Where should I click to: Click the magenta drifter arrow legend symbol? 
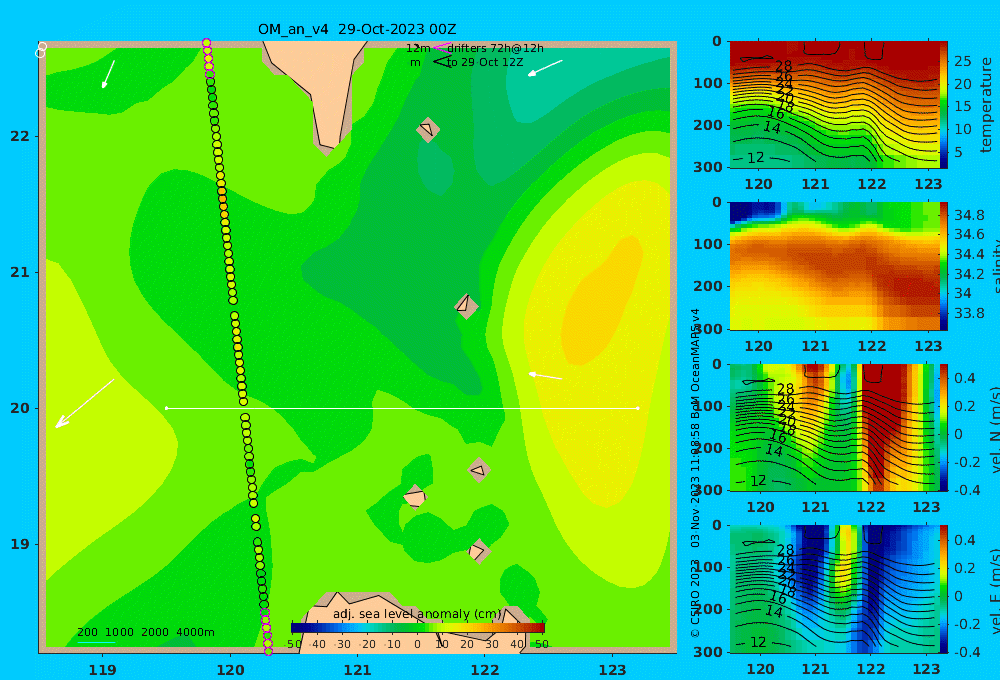click(x=442, y=48)
